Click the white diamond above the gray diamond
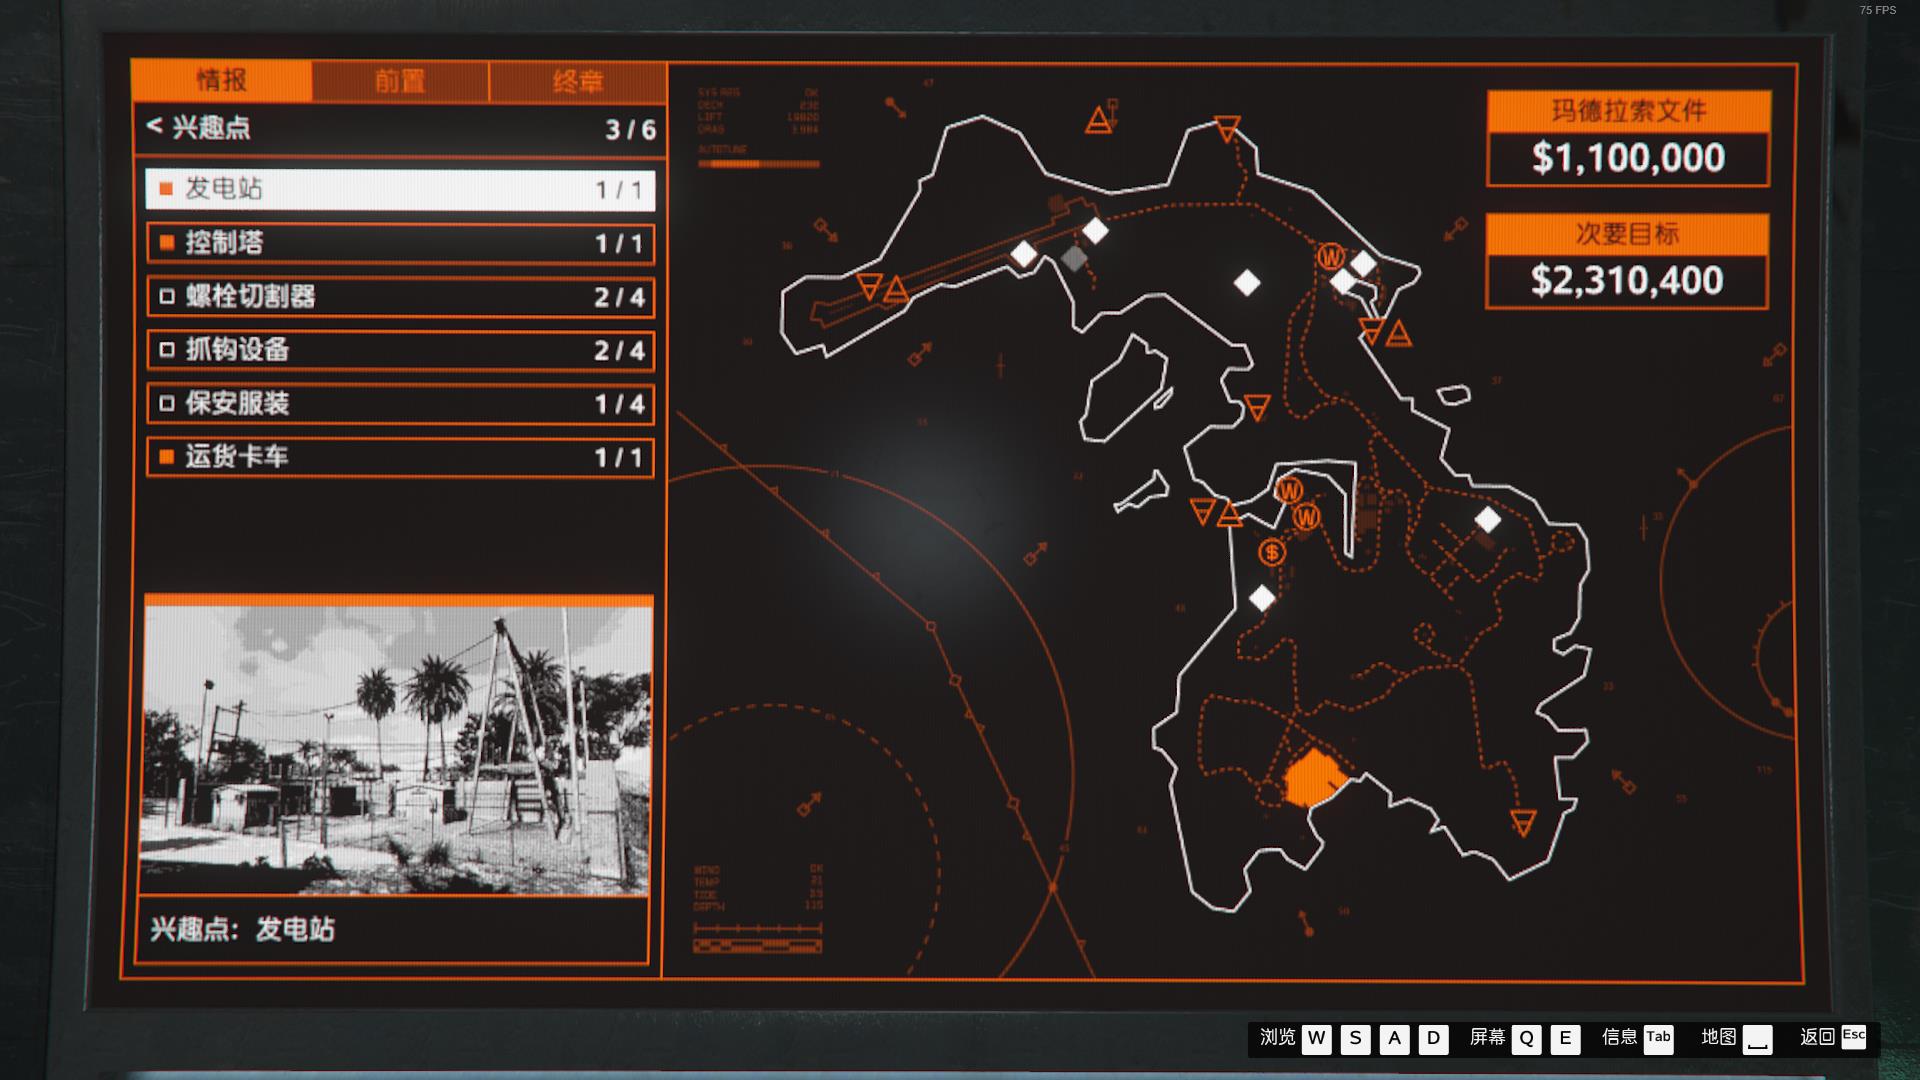The height and width of the screenshot is (1080, 1920). (1095, 231)
